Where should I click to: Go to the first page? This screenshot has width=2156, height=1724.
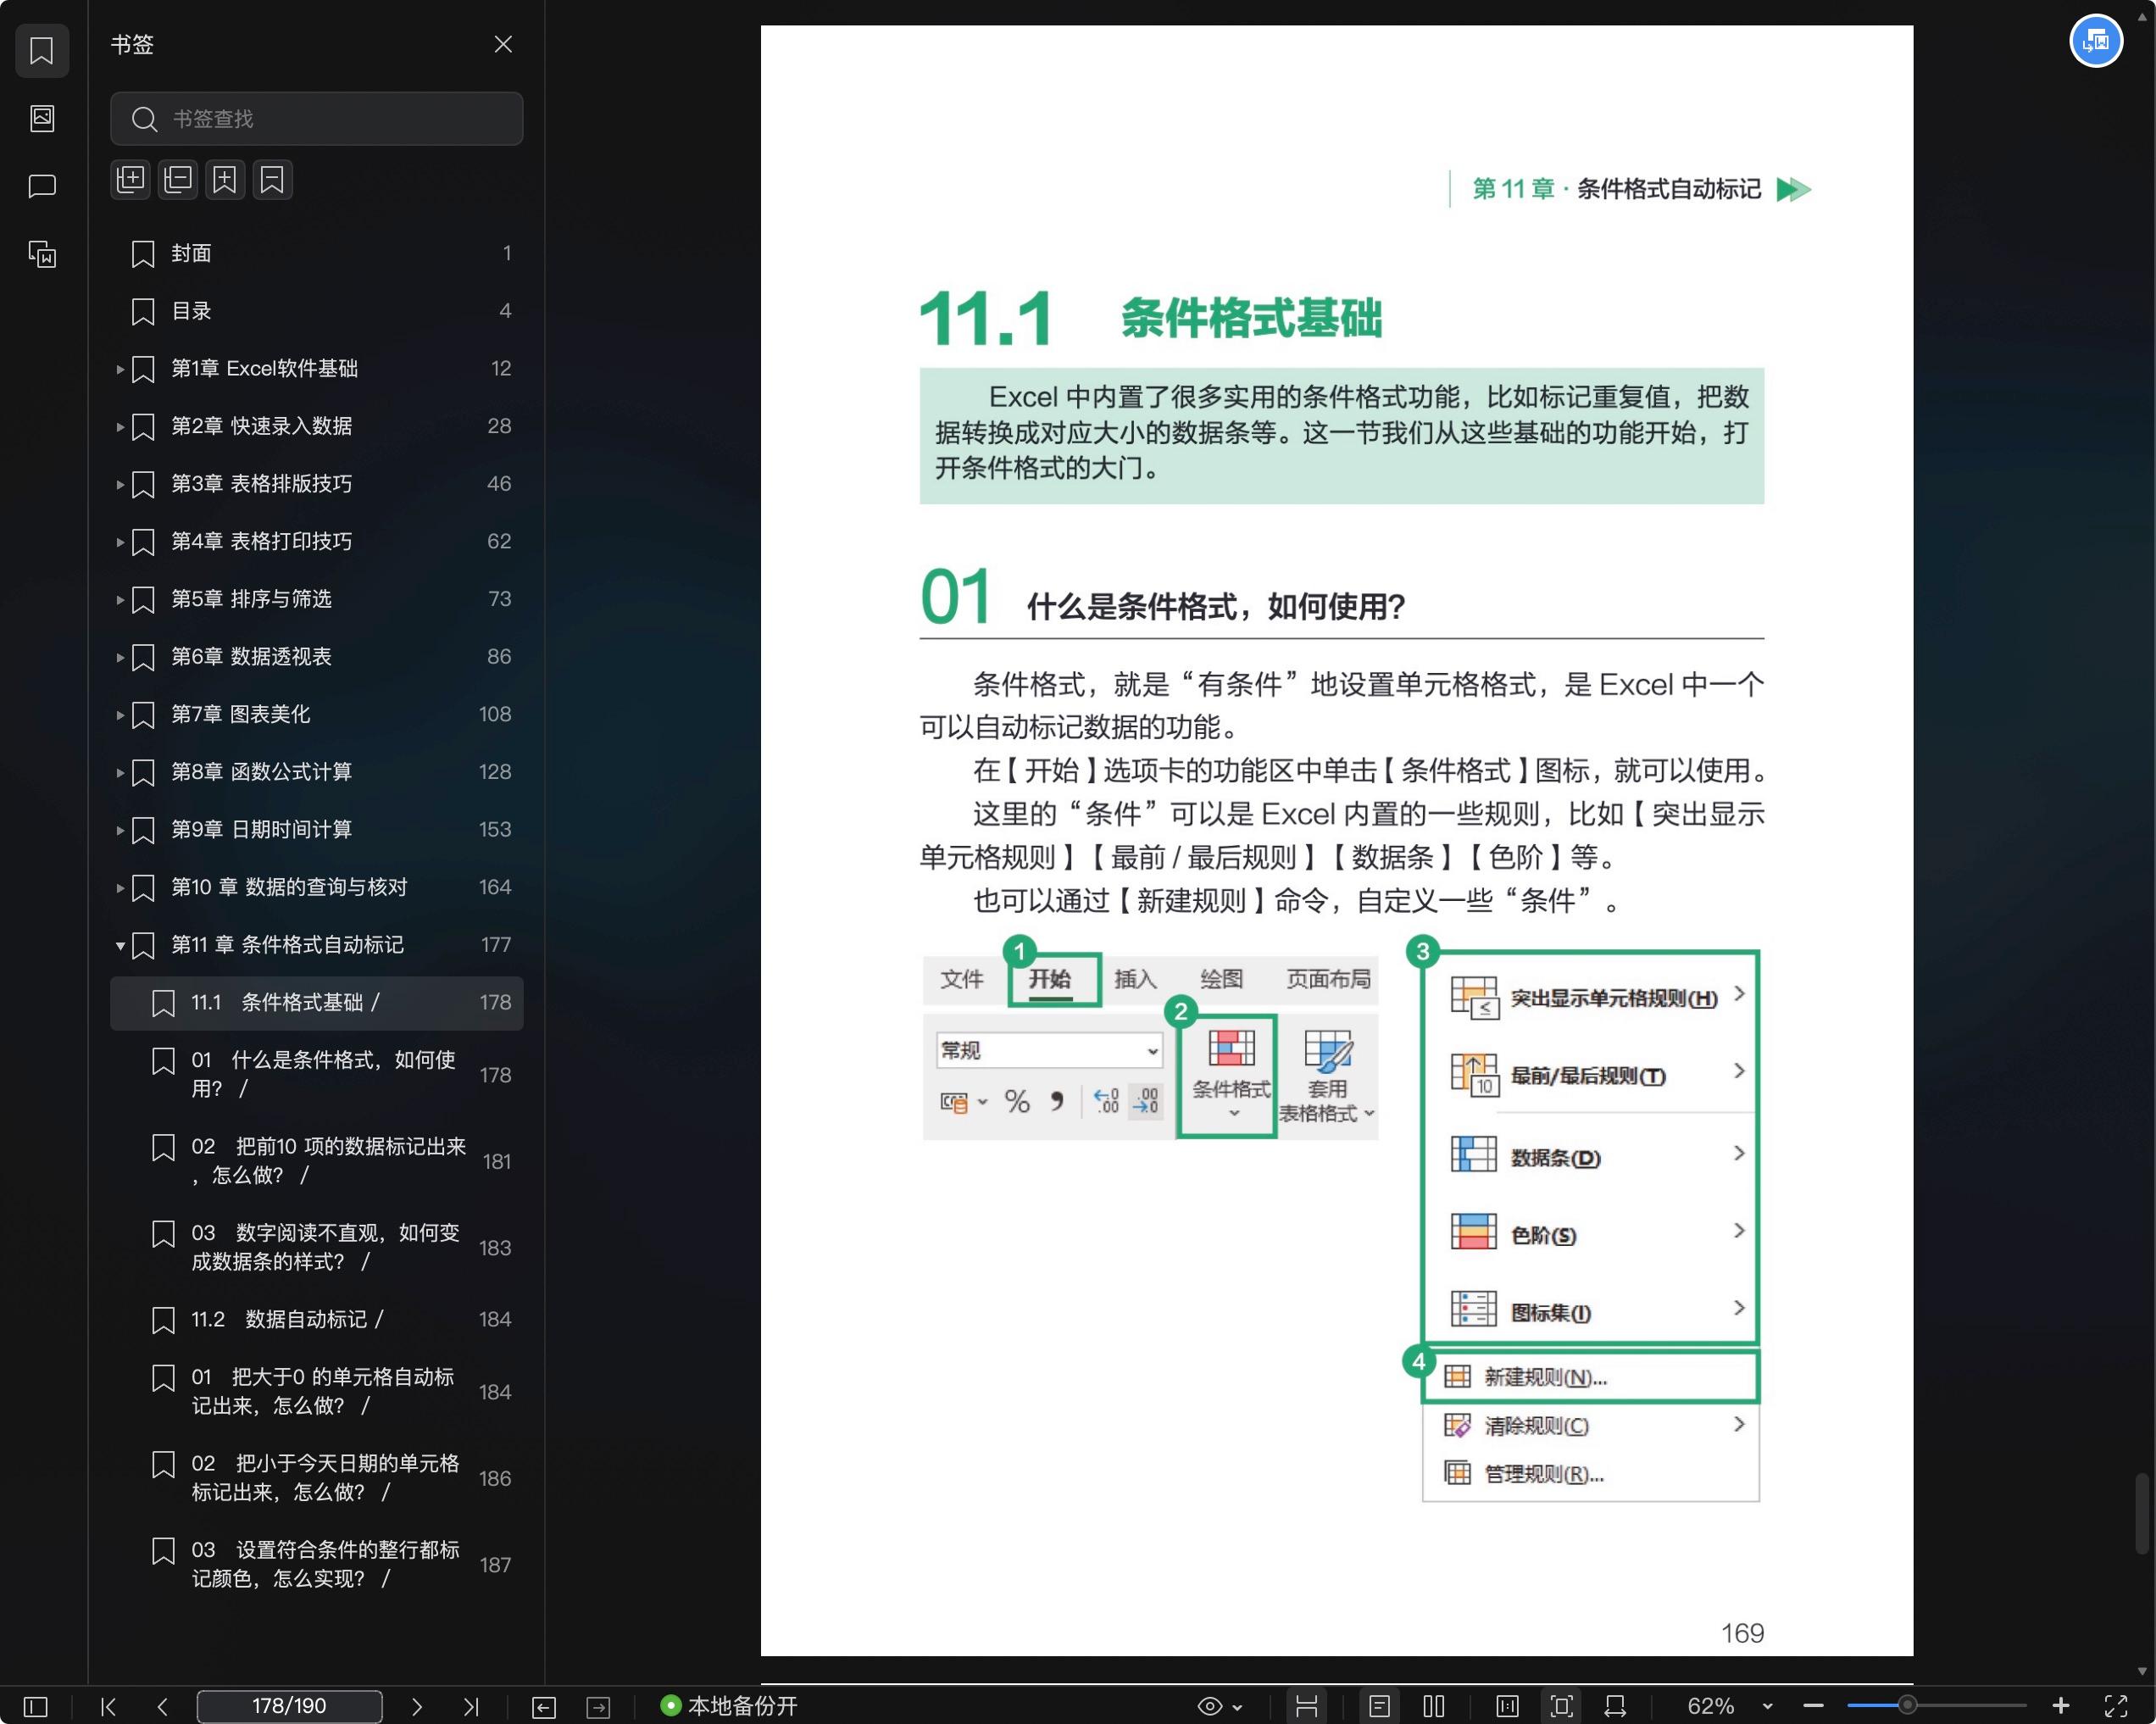pyautogui.click(x=108, y=1706)
